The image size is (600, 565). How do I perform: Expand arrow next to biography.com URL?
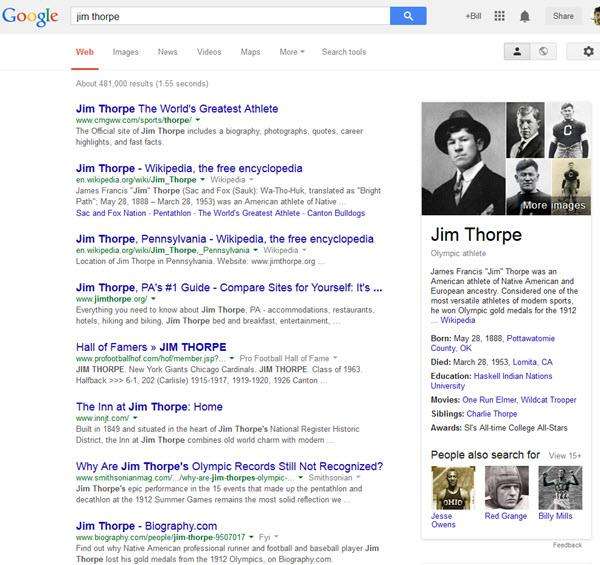coord(251,537)
